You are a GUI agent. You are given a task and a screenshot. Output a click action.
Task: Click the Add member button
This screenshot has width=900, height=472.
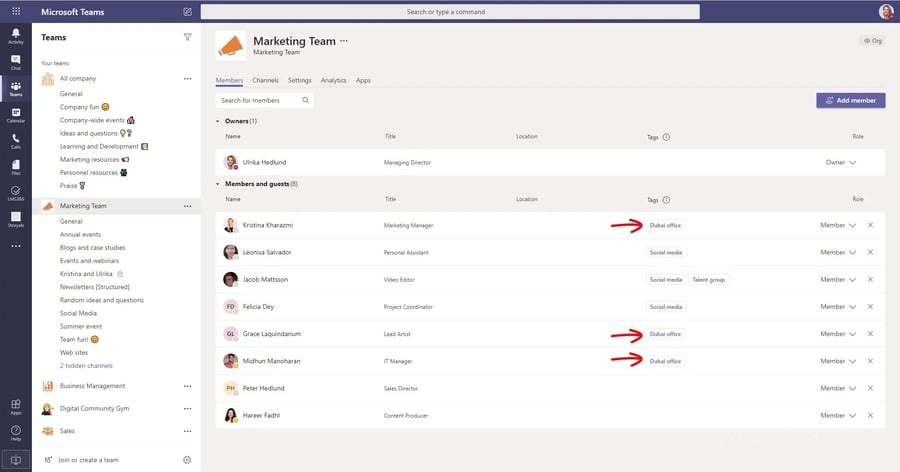click(x=851, y=100)
